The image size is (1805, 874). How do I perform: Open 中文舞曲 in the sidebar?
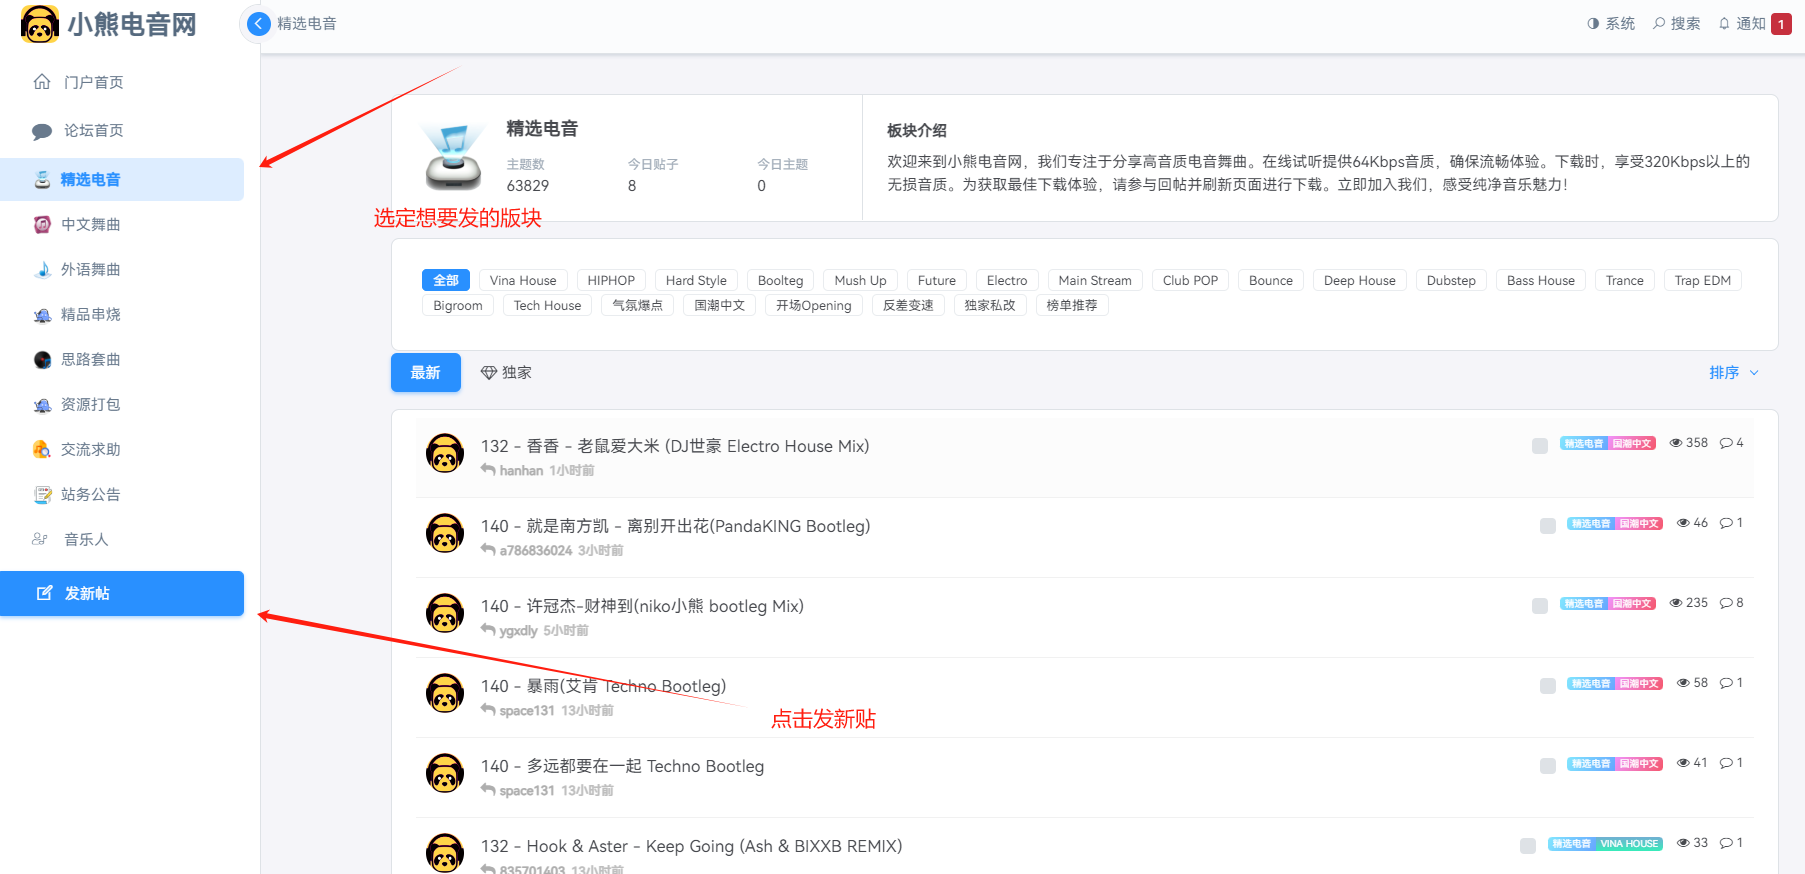coord(90,225)
